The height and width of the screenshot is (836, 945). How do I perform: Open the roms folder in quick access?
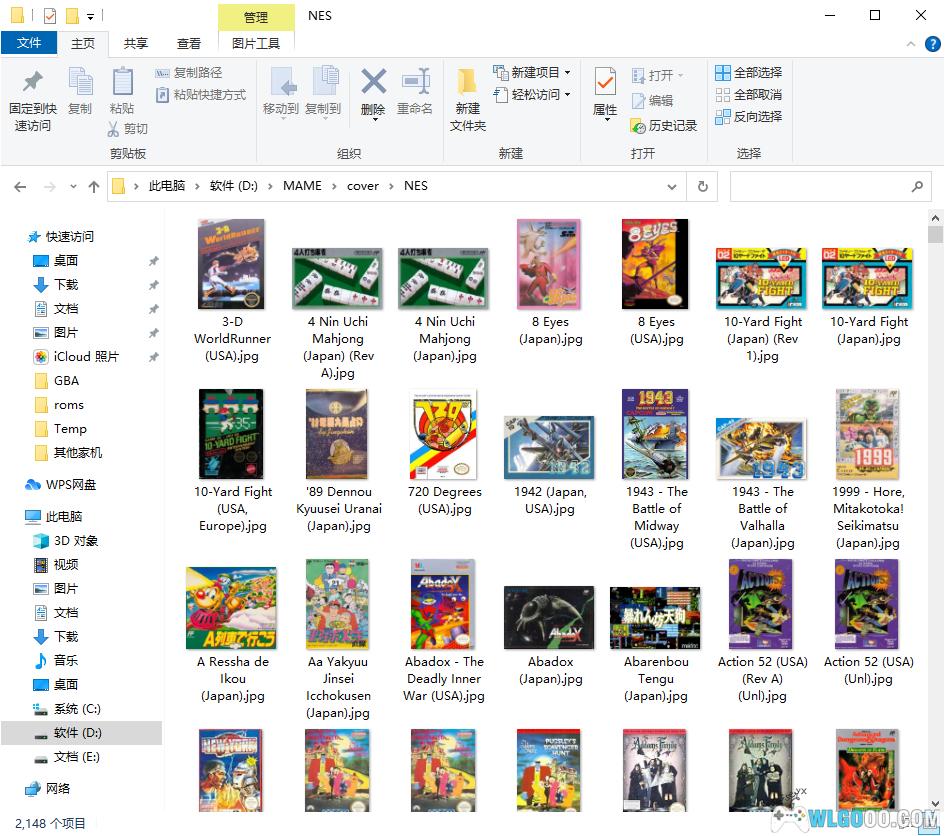point(69,405)
